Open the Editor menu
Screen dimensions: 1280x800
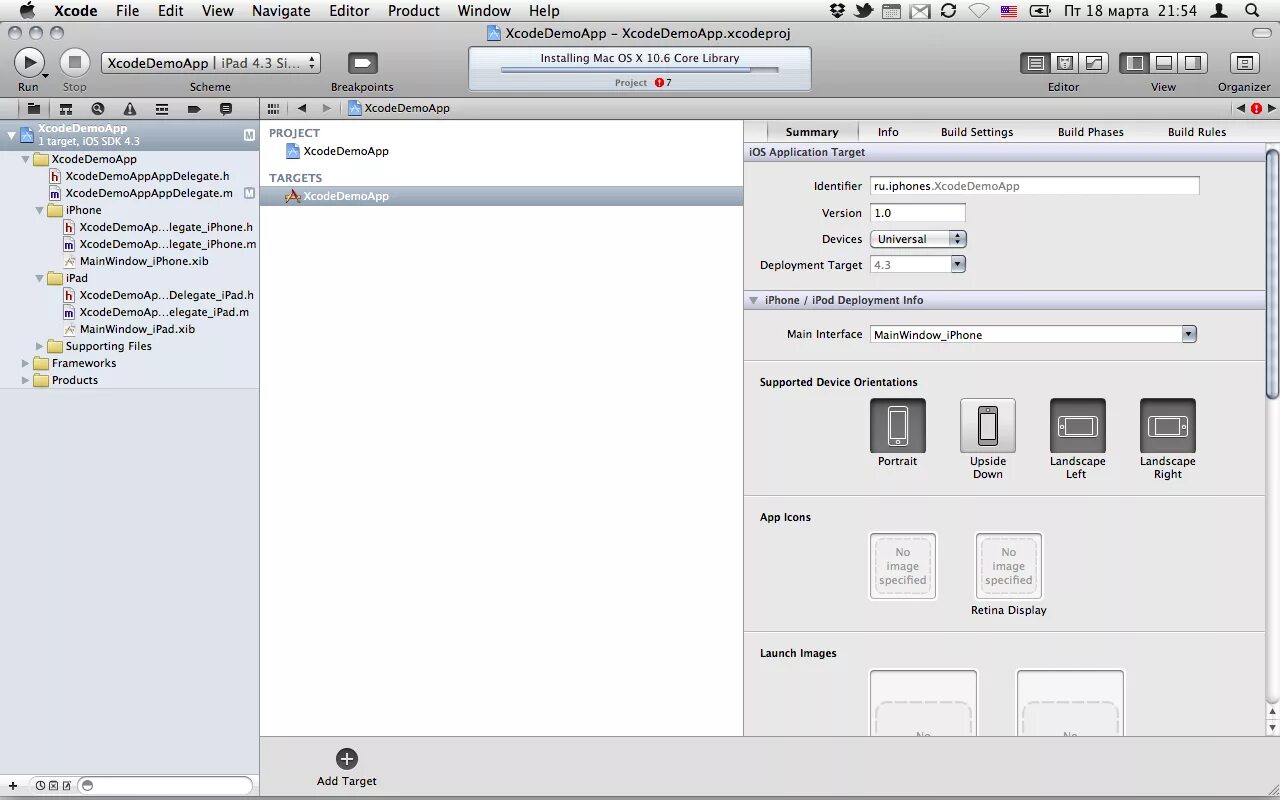349,11
